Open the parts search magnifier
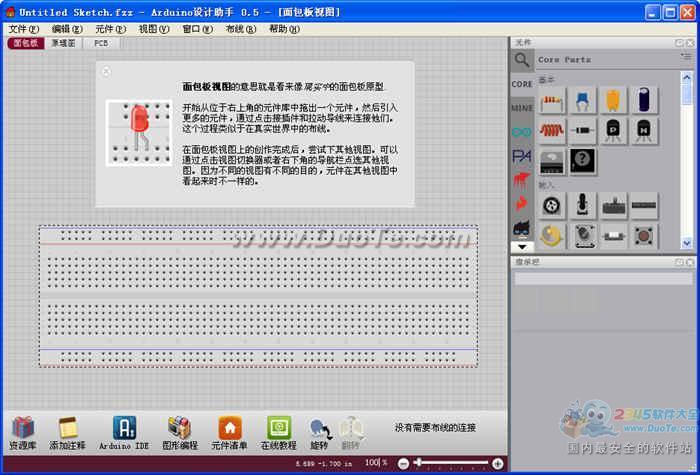 click(522, 60)
